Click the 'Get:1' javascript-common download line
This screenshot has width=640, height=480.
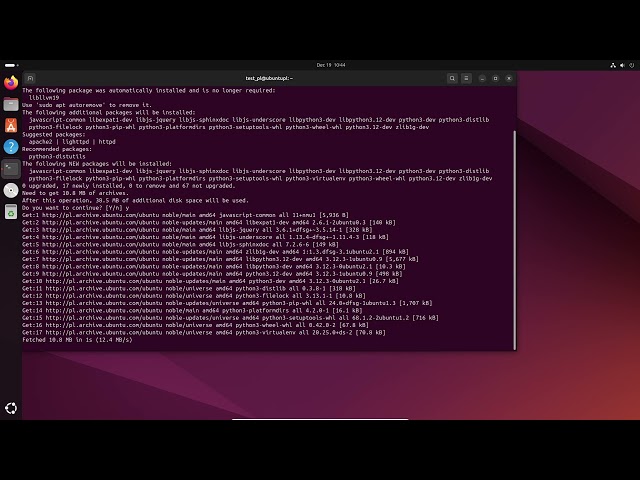(185, 215)
